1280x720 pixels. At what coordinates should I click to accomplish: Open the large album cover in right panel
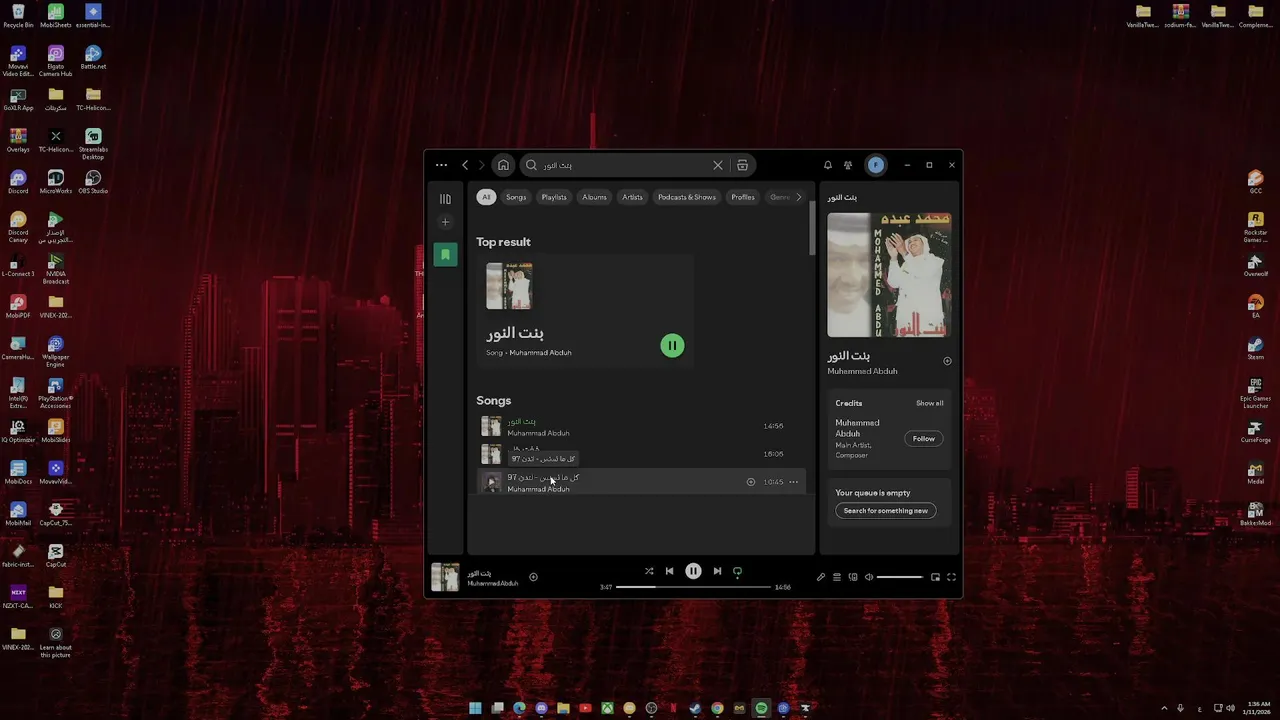pyautogui.click(x=889, y=275)
